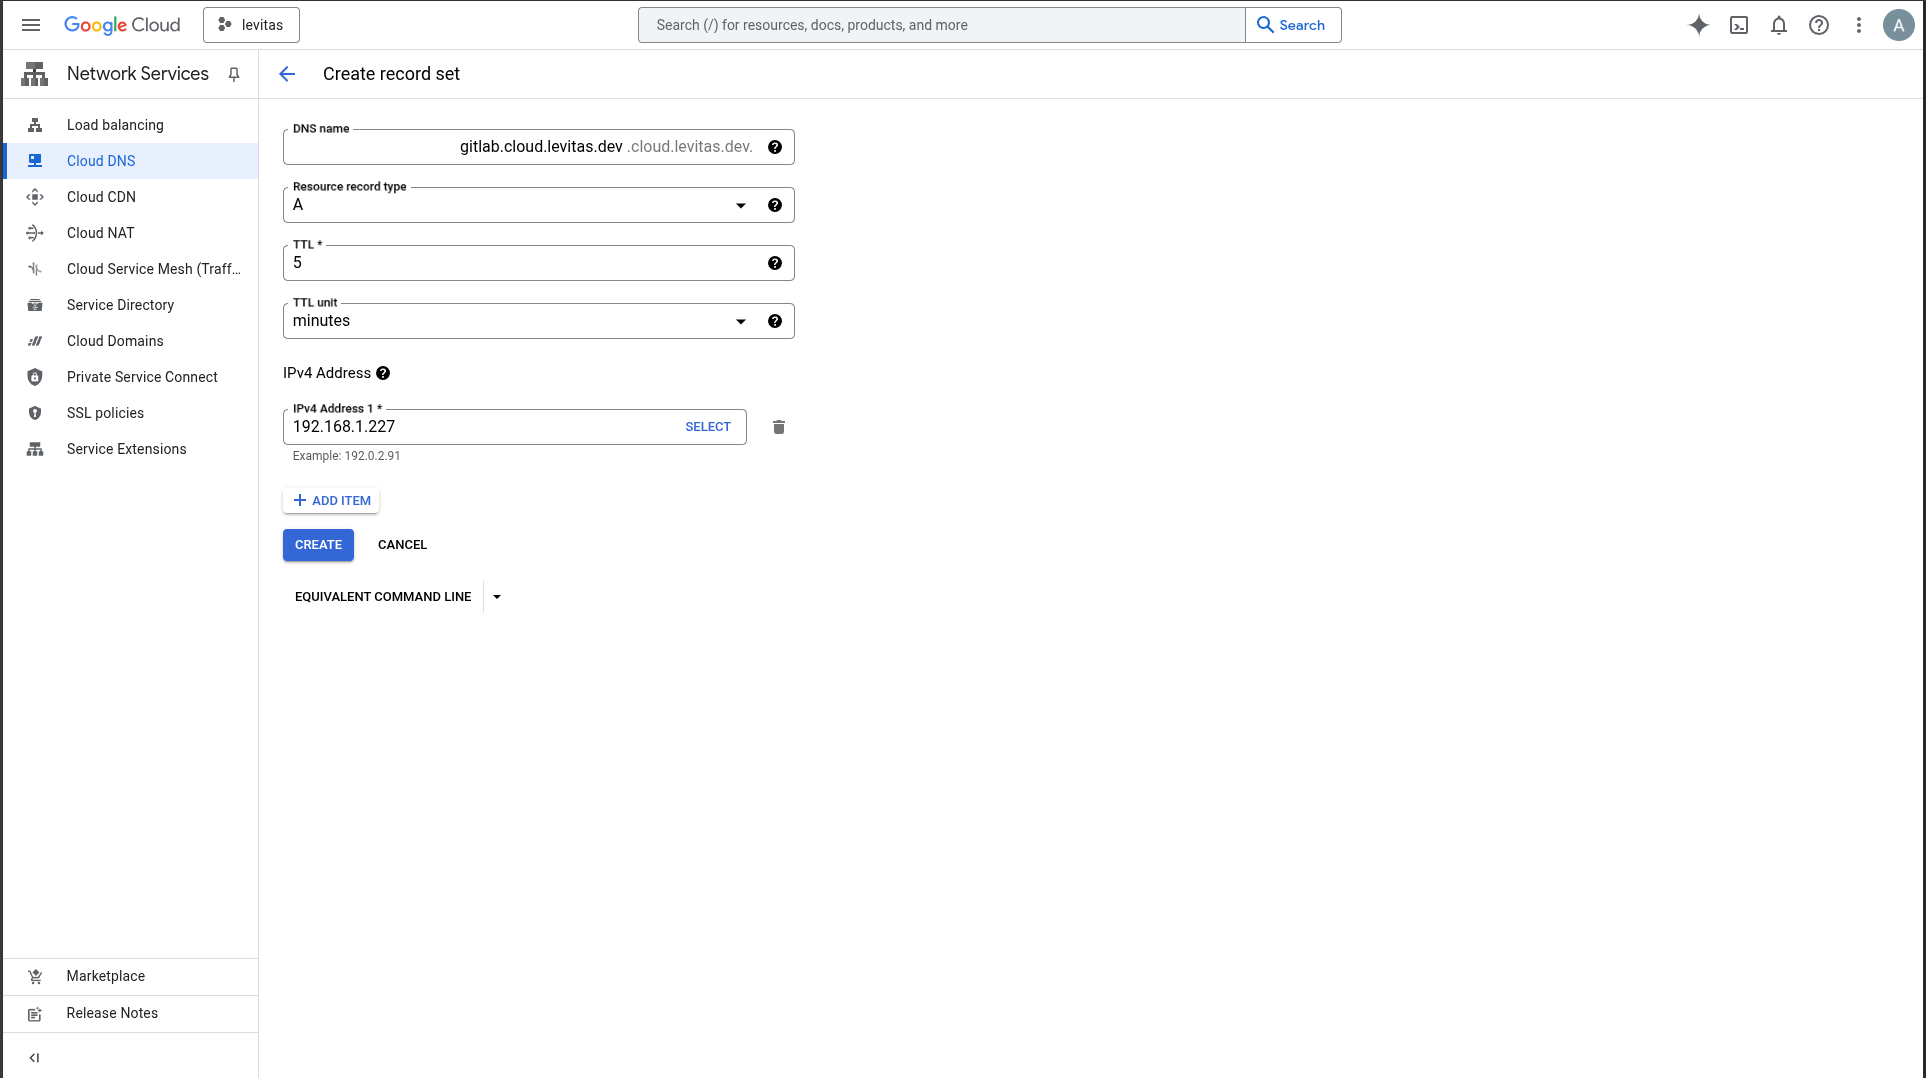Click the Service Extensions sidebar icon

[x=35, y=449]
